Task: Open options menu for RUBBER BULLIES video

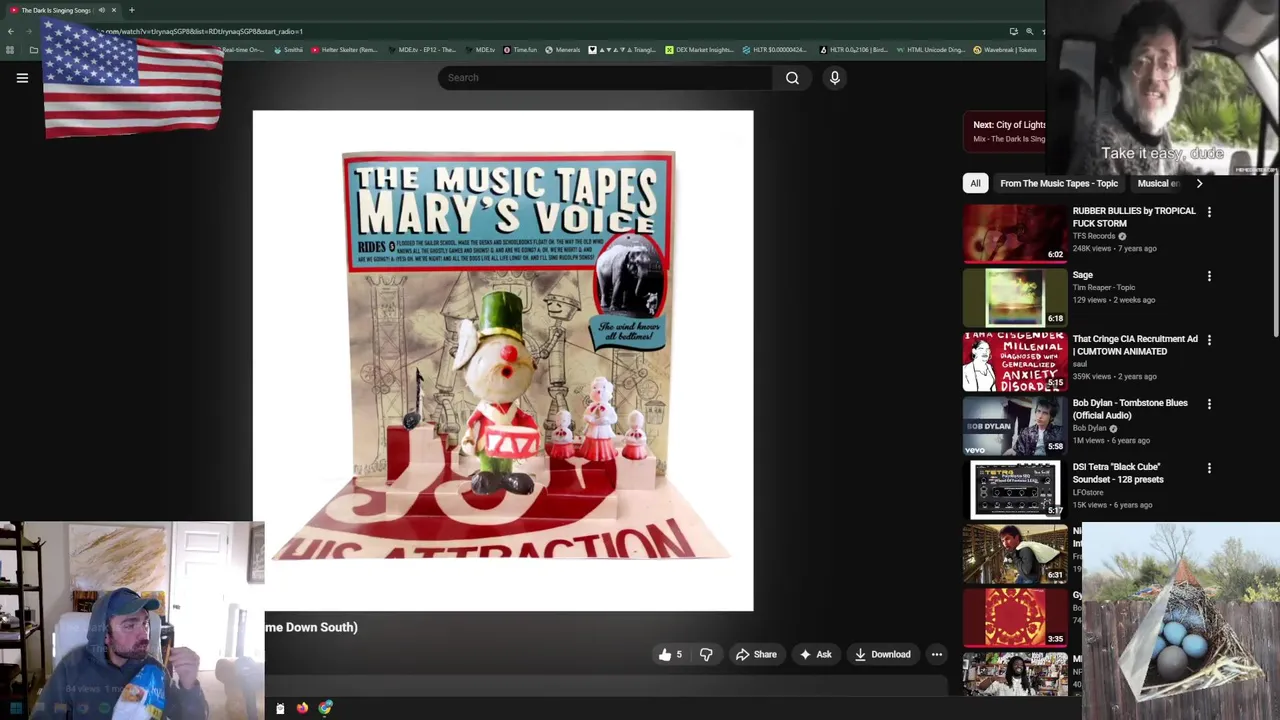Action: tap(1209, 212)
